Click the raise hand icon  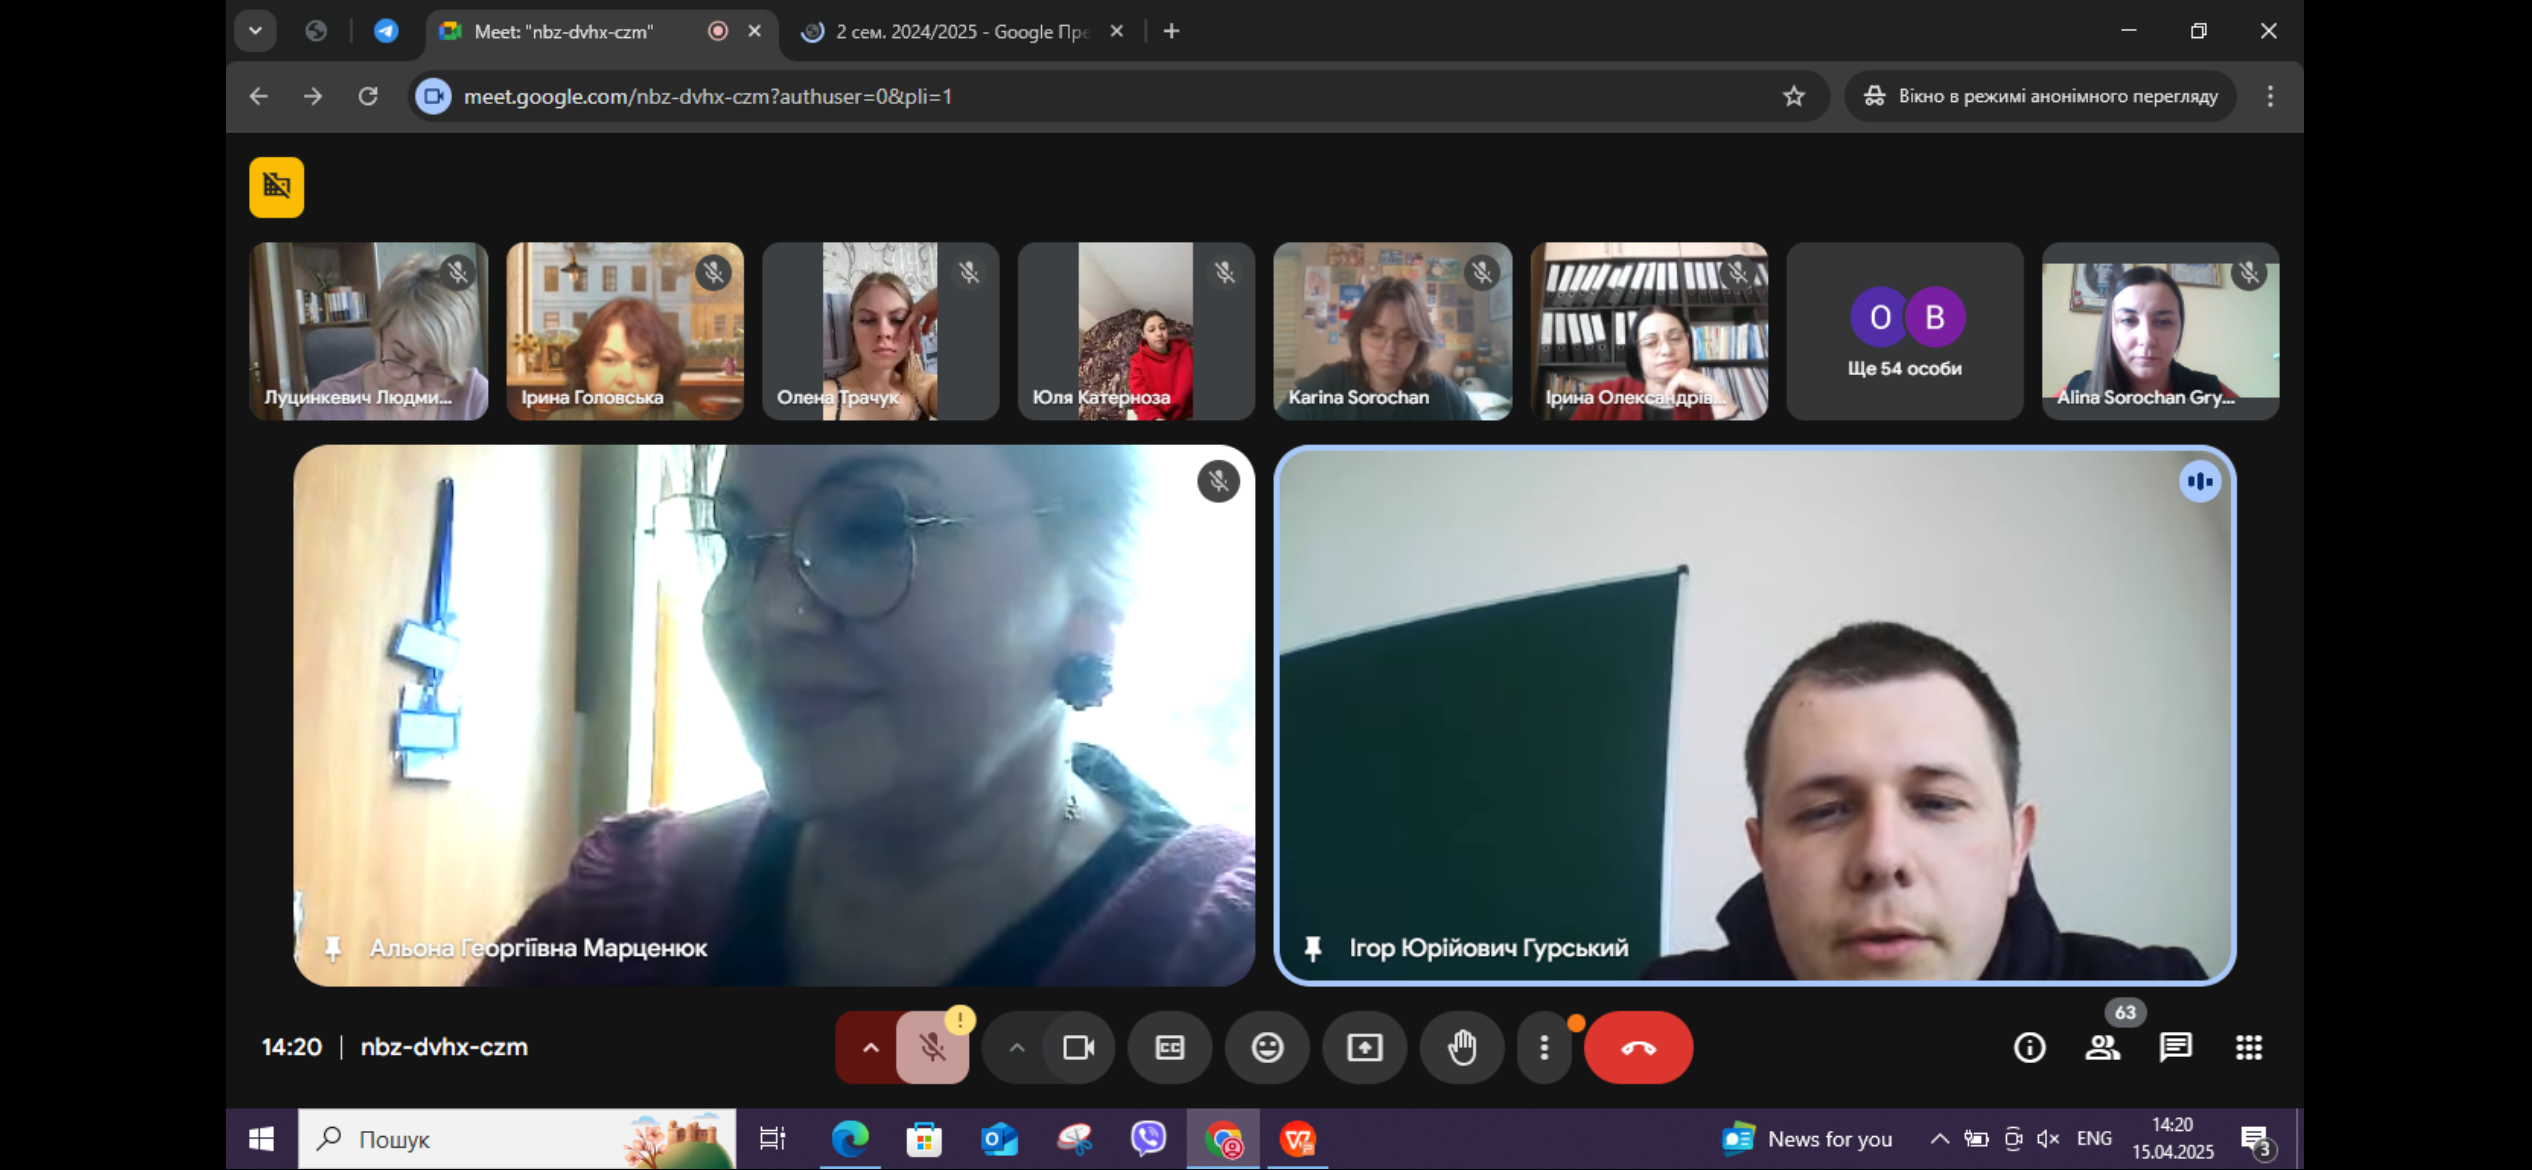click(1461, 1047)
